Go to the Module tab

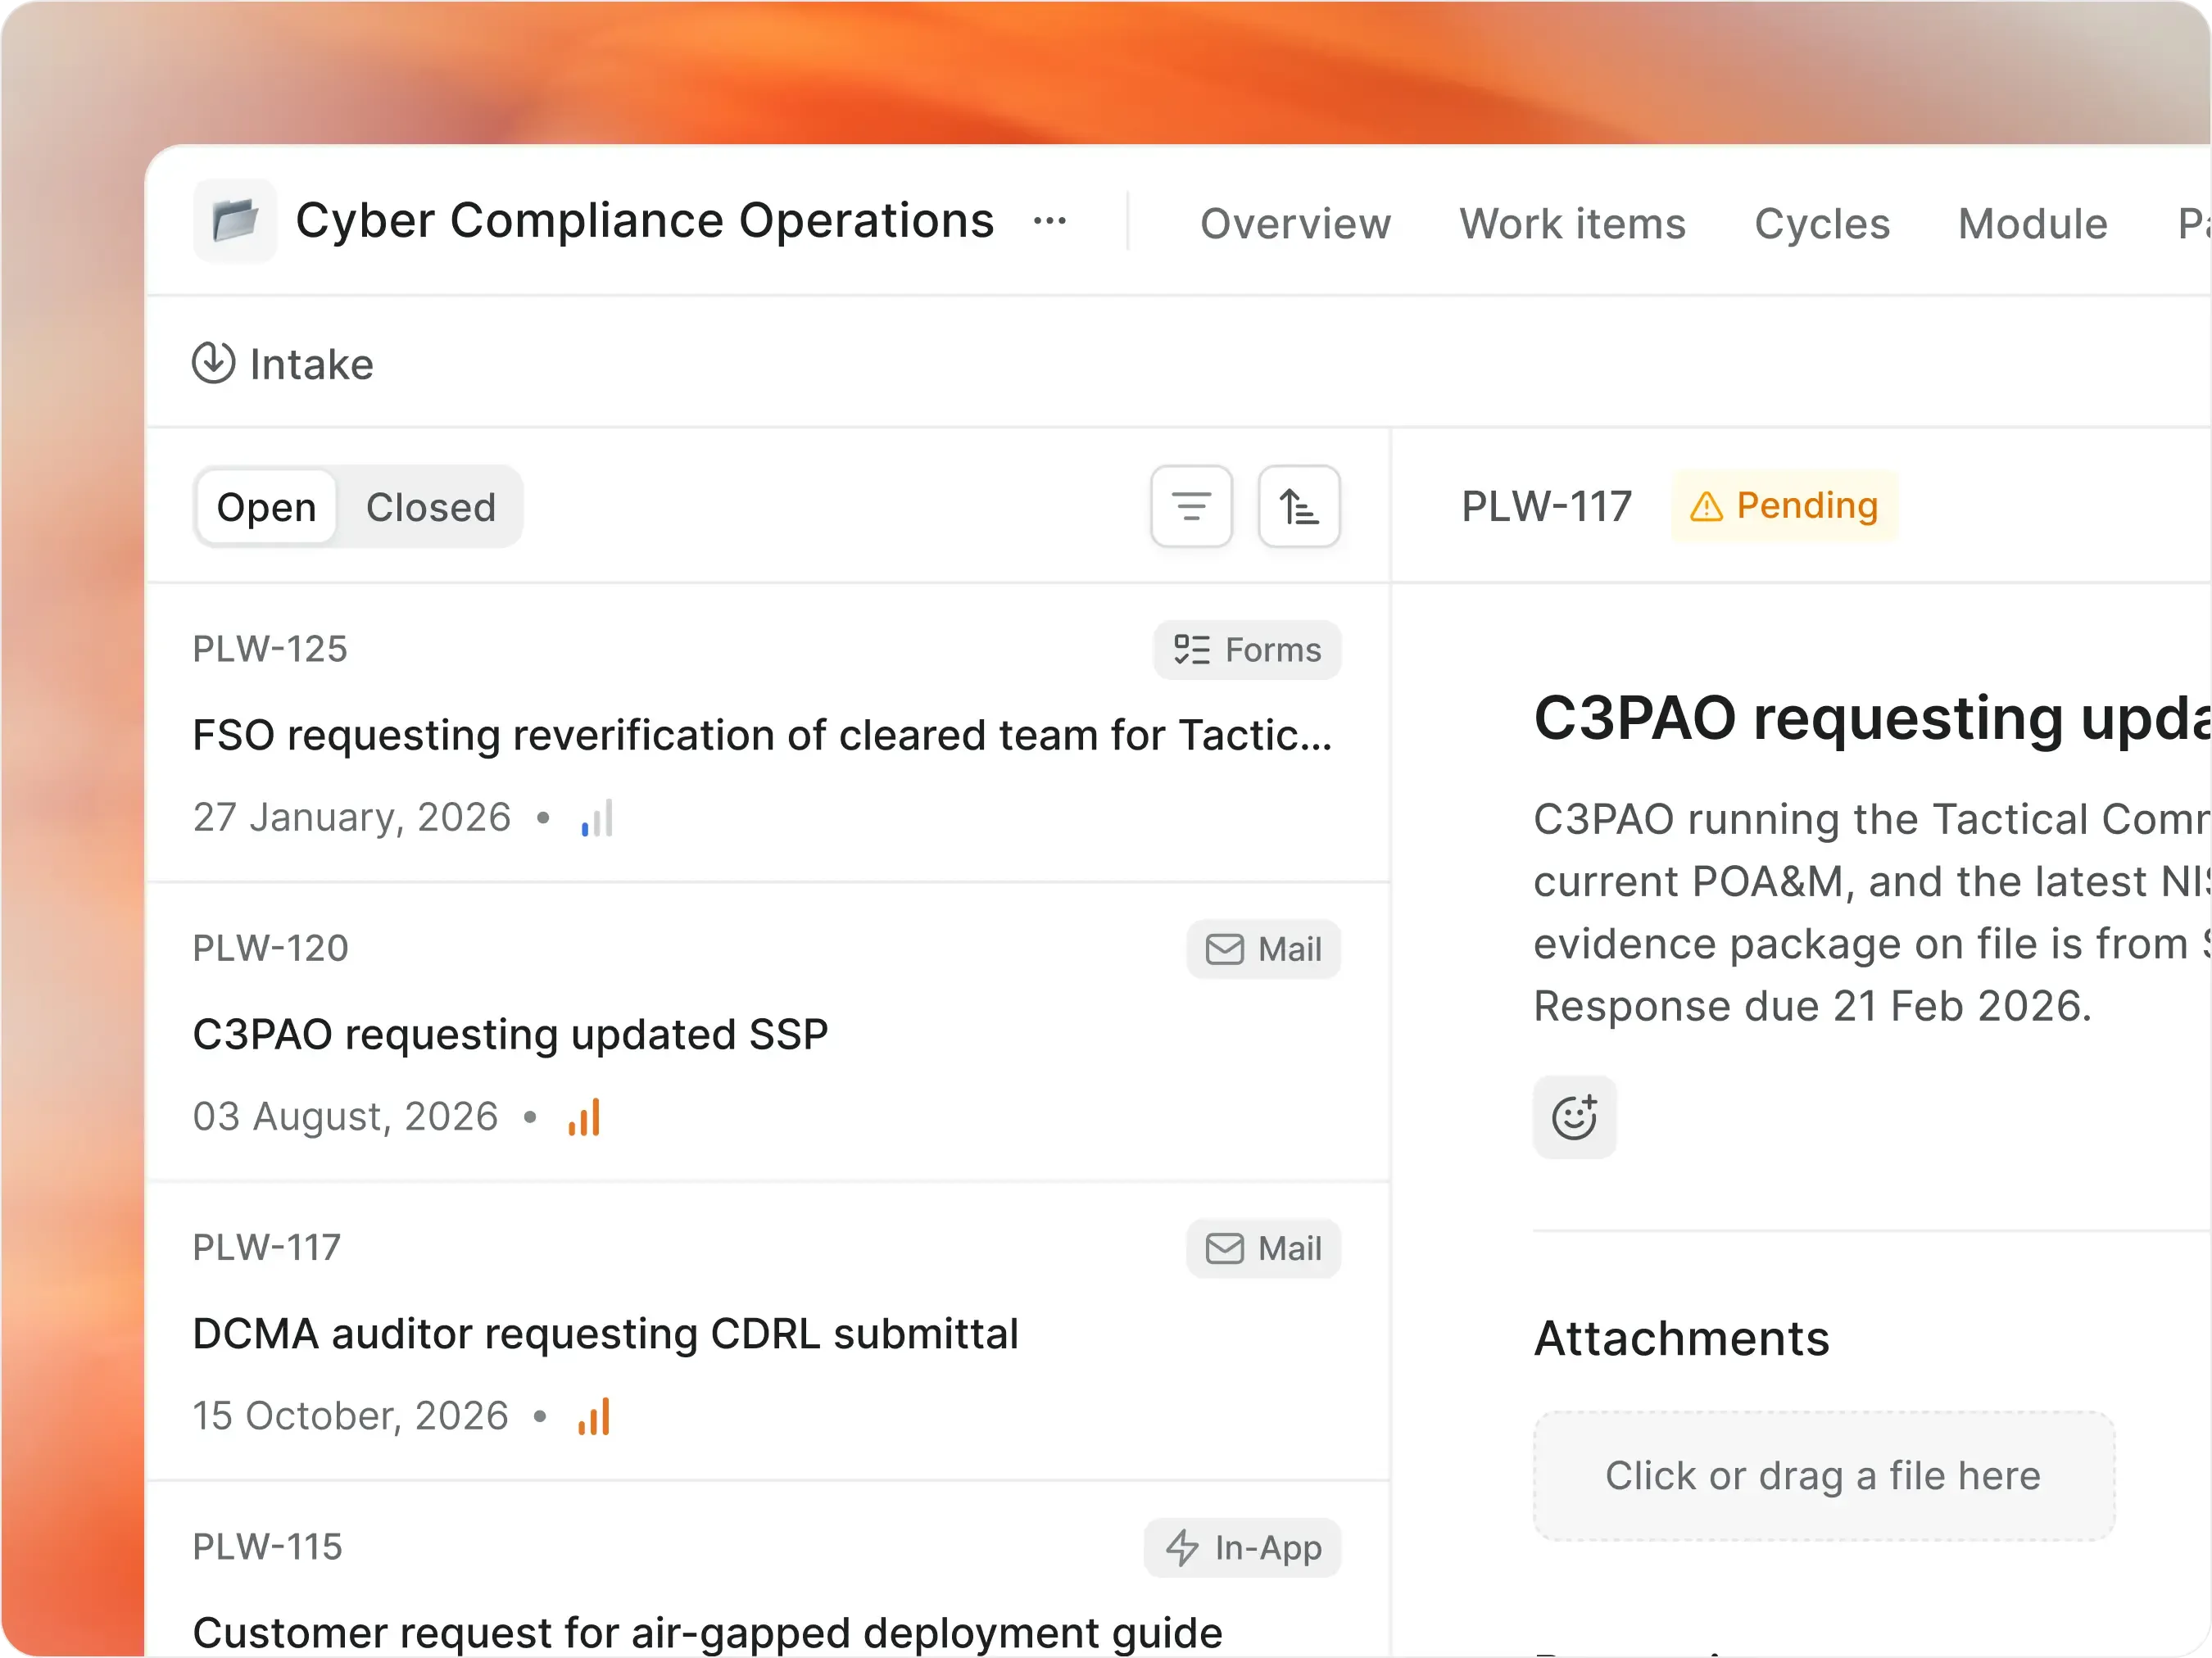click(x=2032, y=223)
